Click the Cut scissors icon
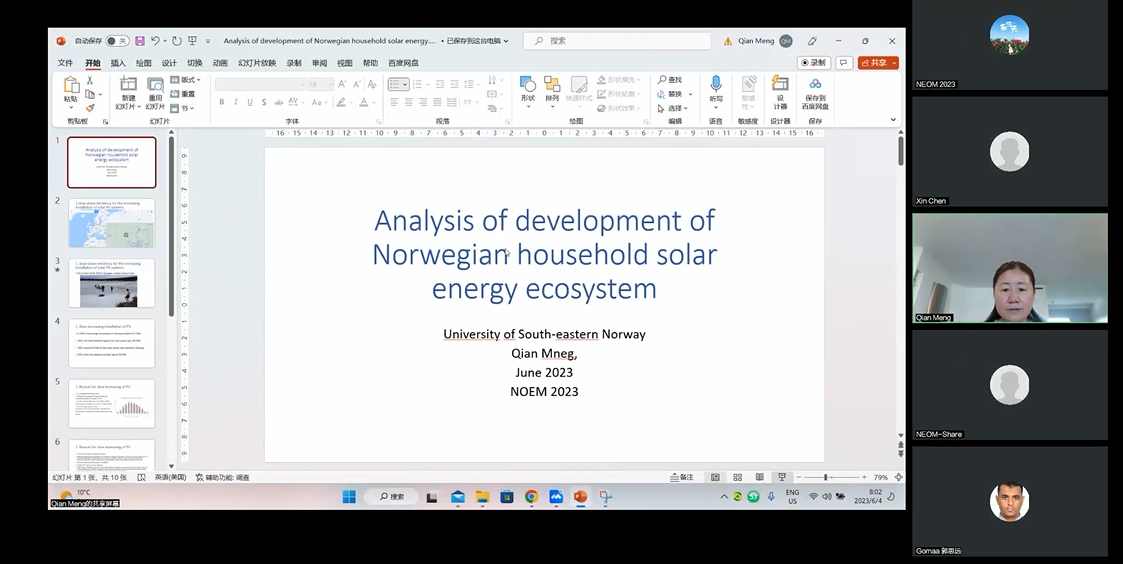The height and width of the screenshot is (564, 1123). tap(90, 80)
